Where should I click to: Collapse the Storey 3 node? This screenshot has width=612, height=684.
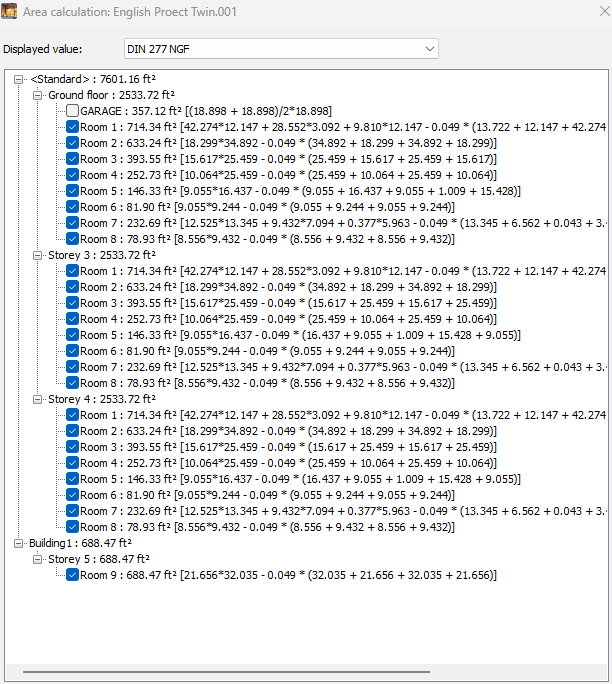click(x=38, y=255)
